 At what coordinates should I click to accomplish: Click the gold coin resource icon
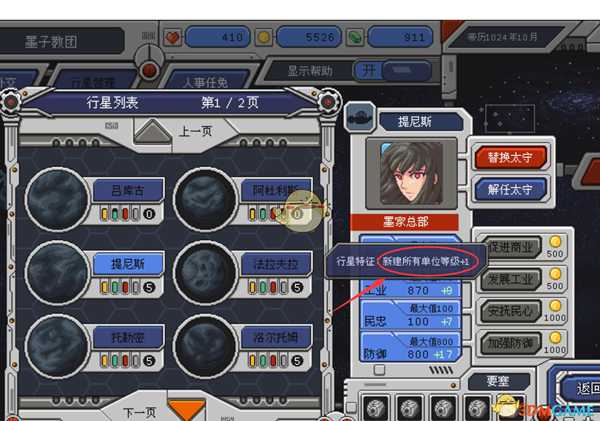pyautogui.click(x=264, y=38)
